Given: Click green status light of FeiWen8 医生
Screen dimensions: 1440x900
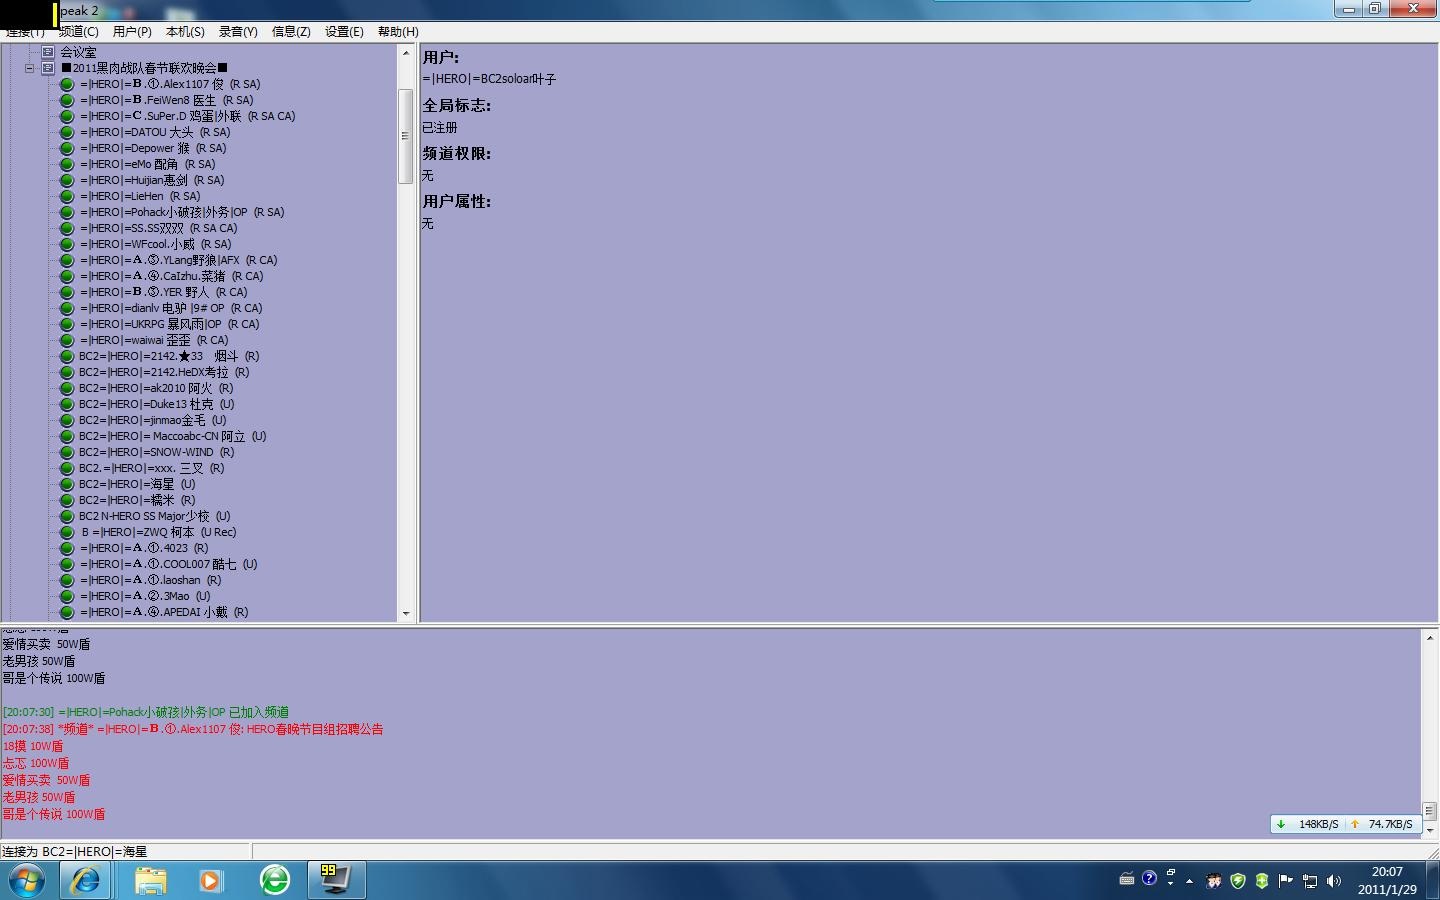Looking at the screenshot, I should [x=67, y=100].
